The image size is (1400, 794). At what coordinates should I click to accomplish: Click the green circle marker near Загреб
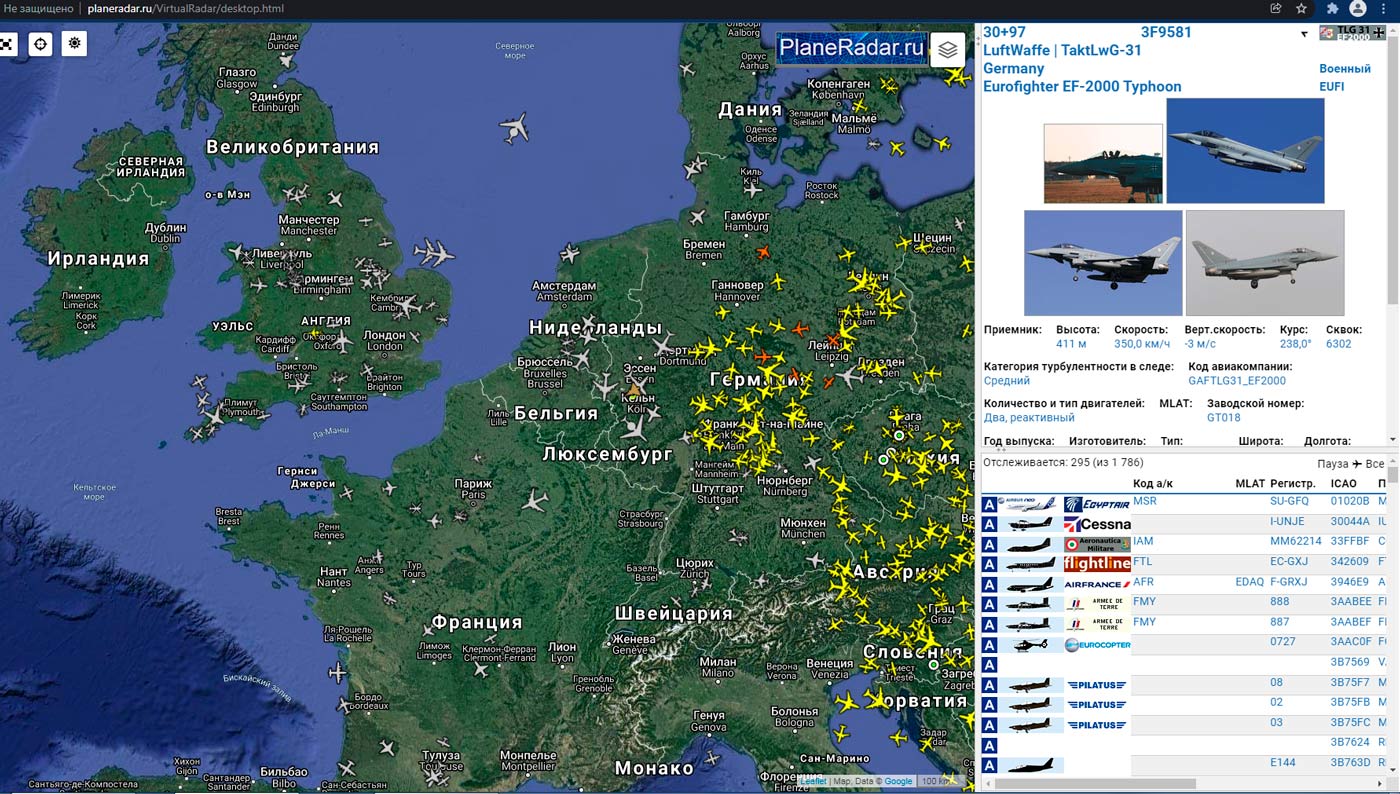click(933, 664)
